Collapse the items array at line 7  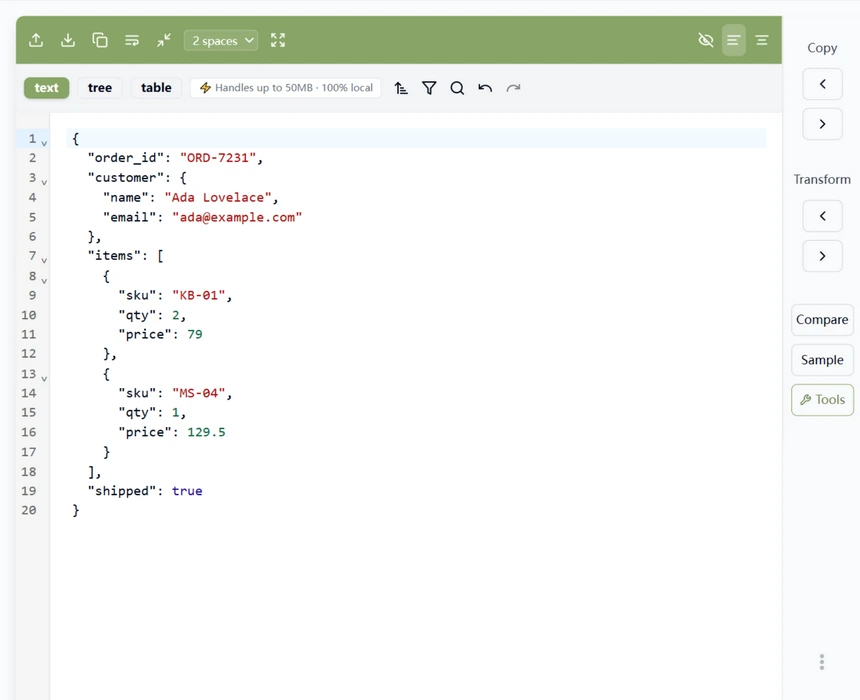point(44,260)
